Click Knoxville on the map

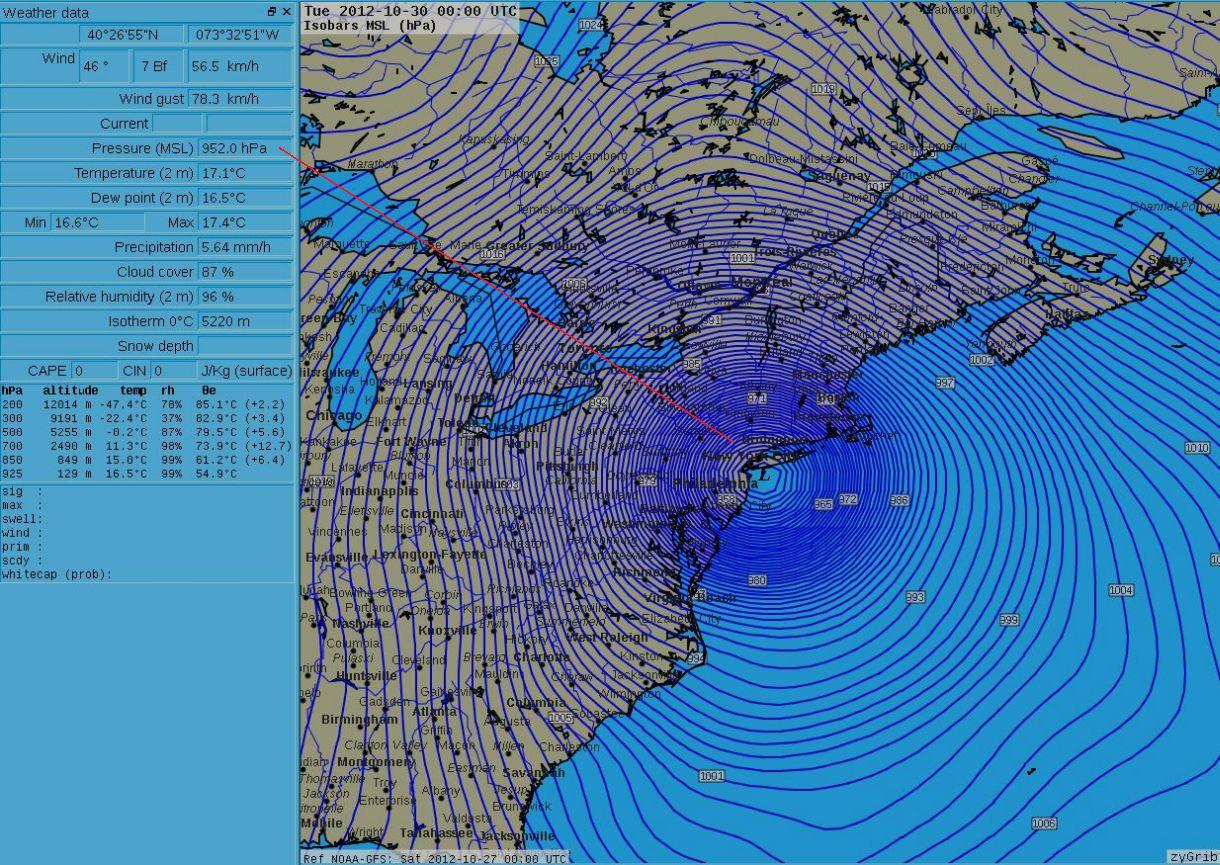click(x=447, y=631)
